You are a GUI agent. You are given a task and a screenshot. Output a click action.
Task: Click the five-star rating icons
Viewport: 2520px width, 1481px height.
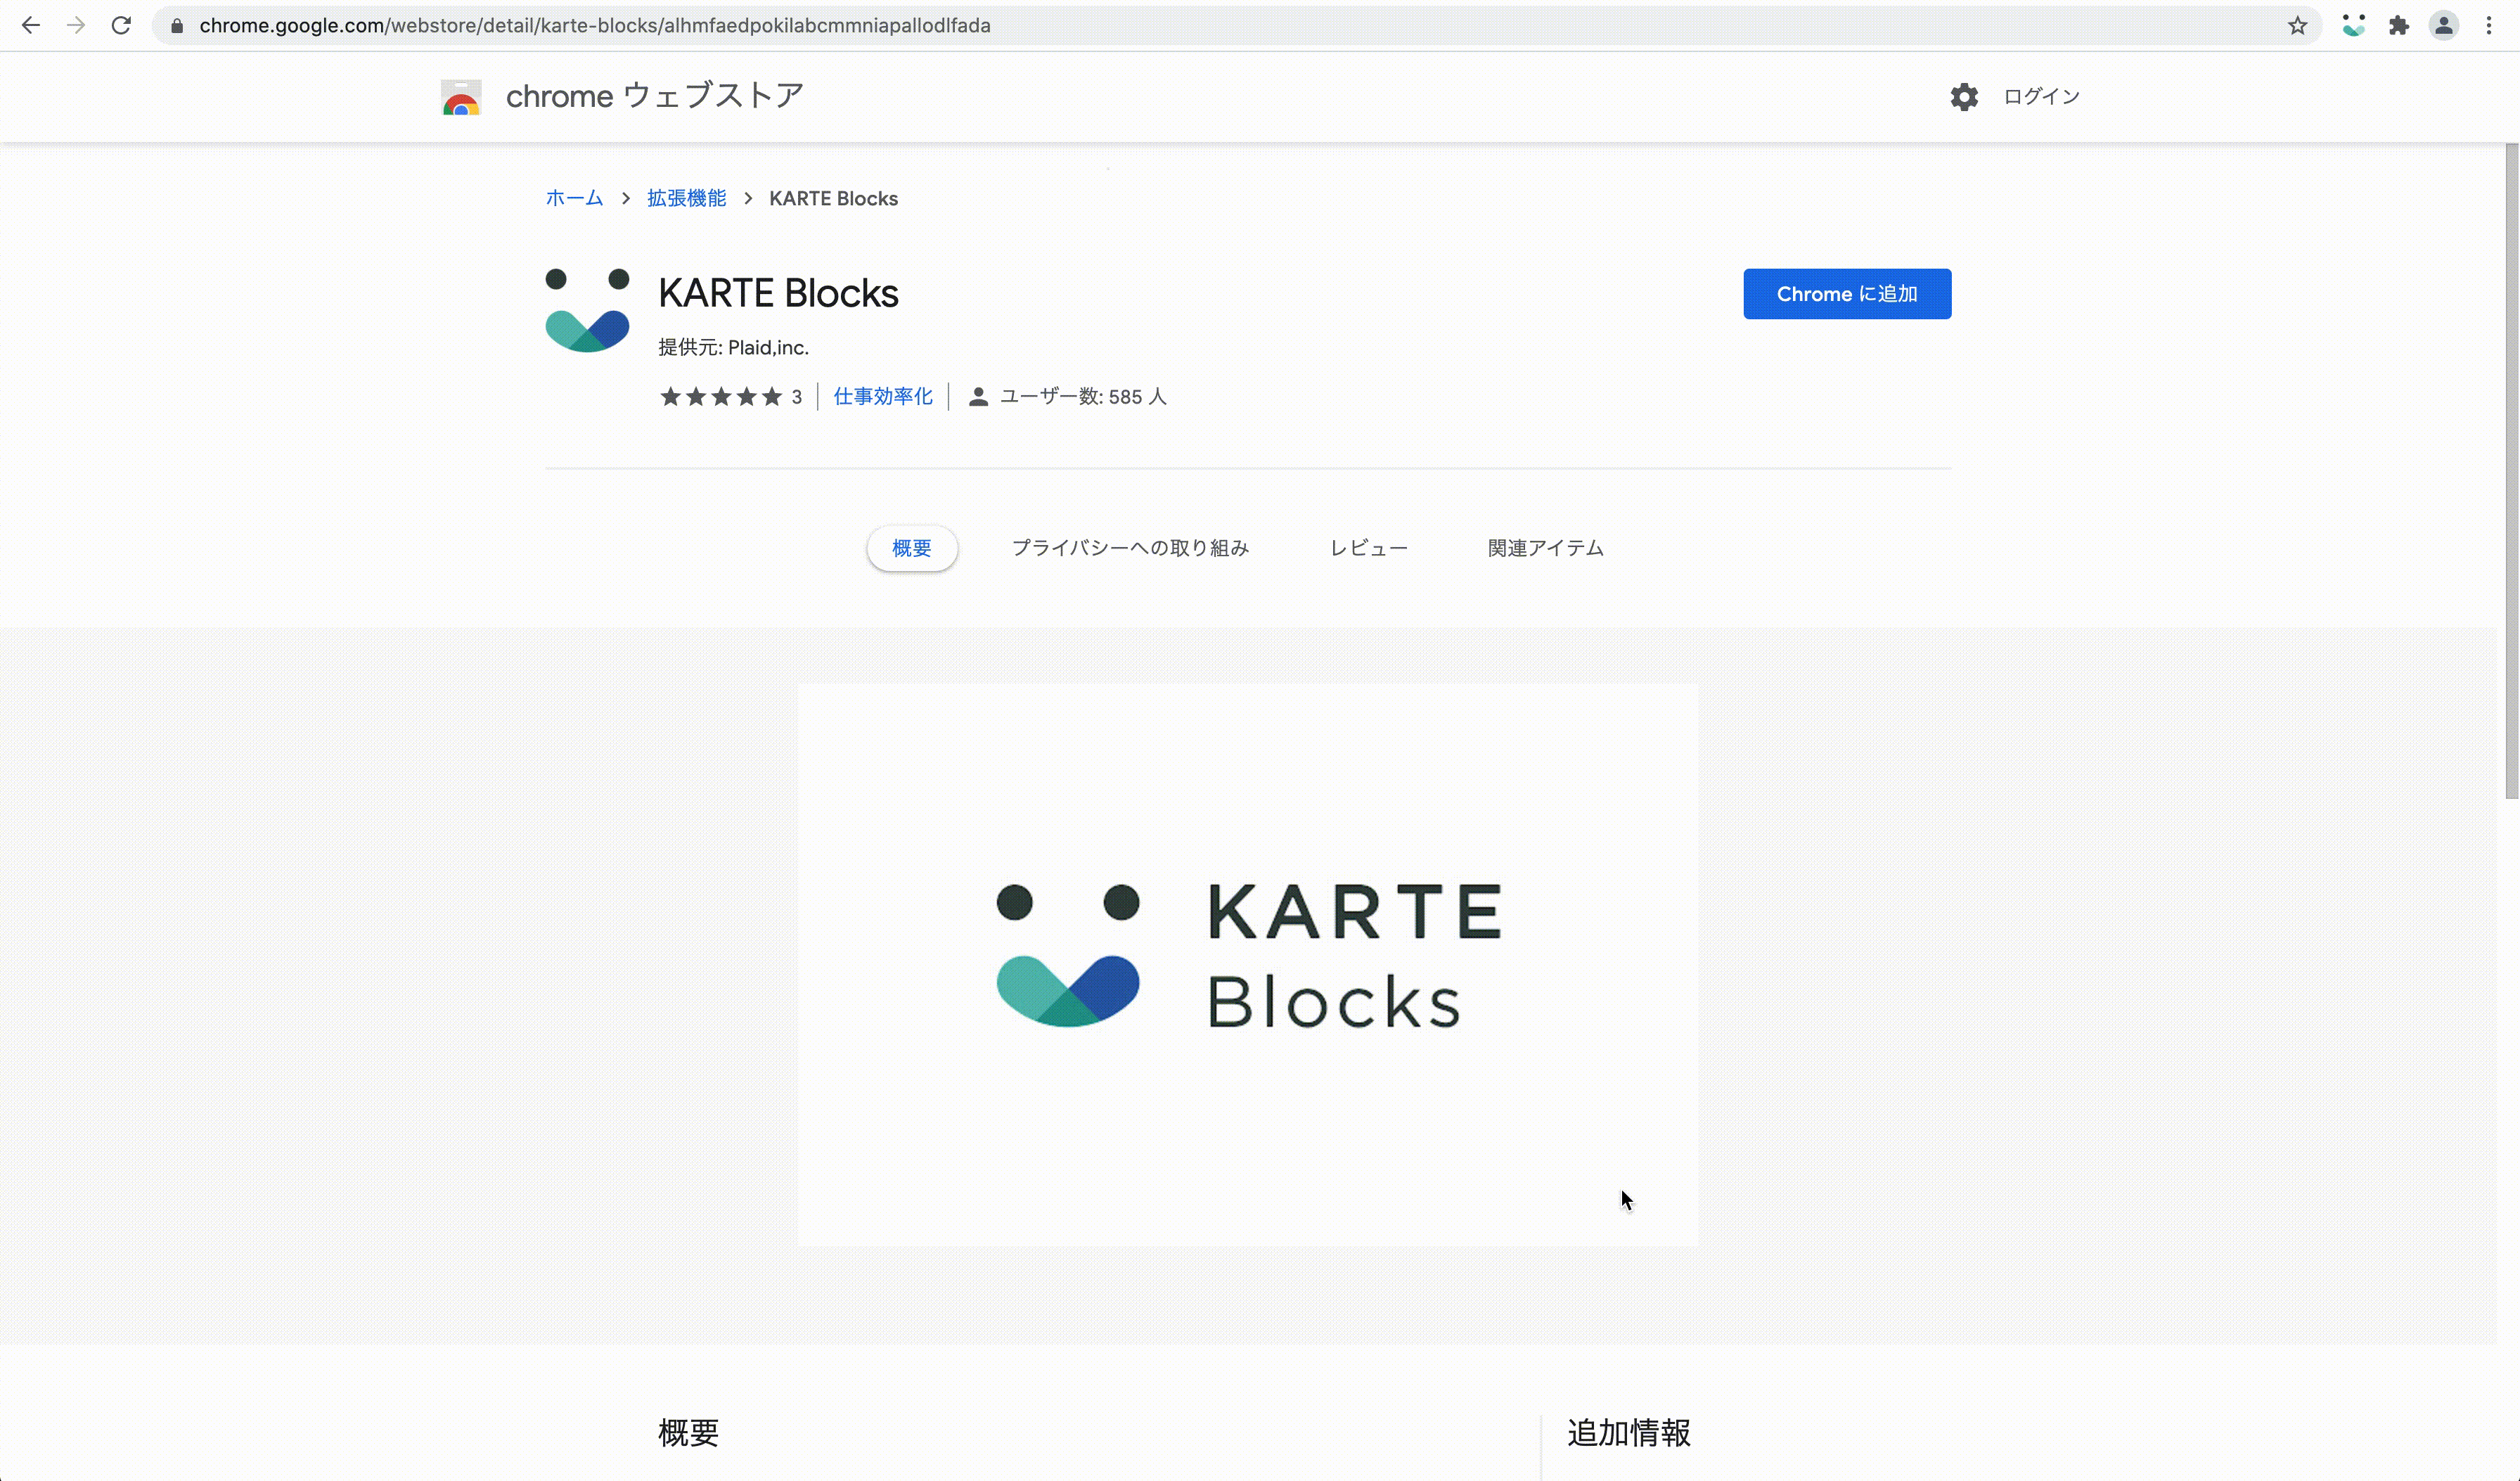coord(721,397)
